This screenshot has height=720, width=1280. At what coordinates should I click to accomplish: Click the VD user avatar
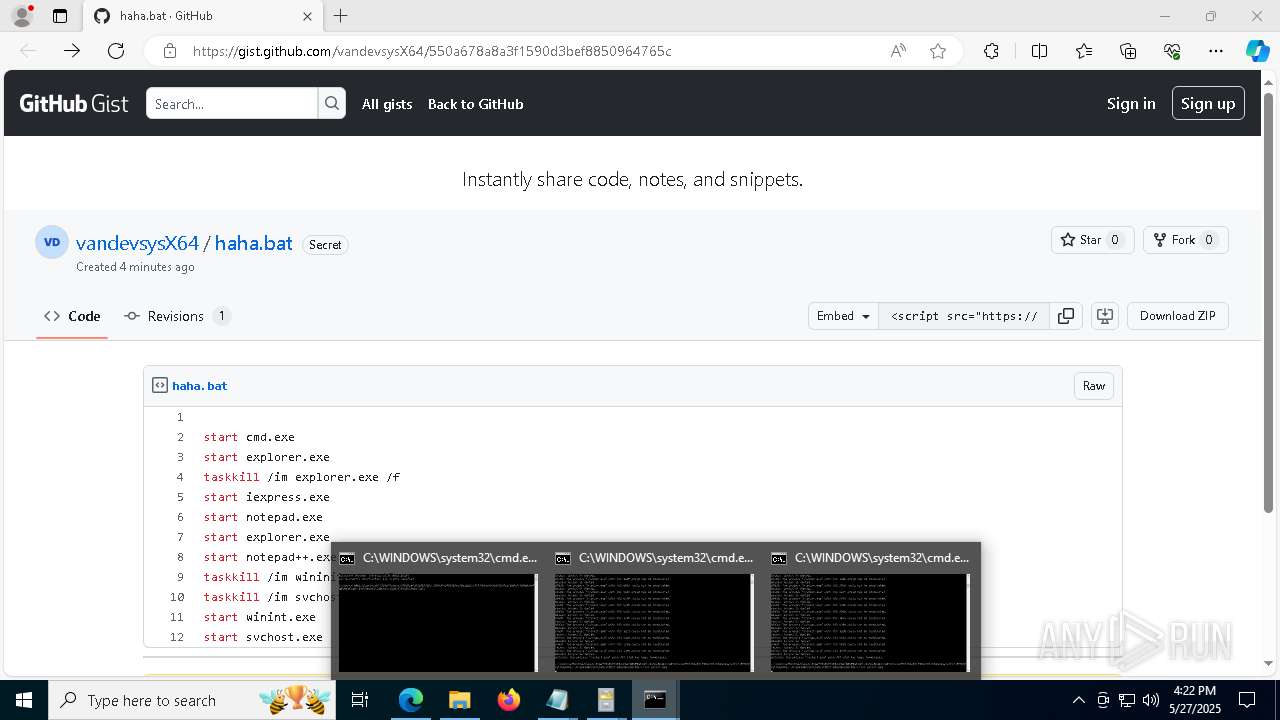click(52, 242)
